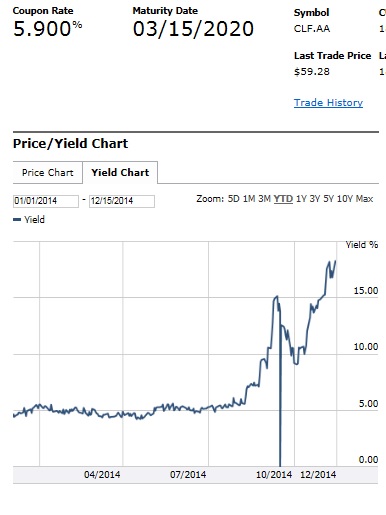Set chart zoom to 10Y
Screen dimensions: 386x515
coord(345,199)
